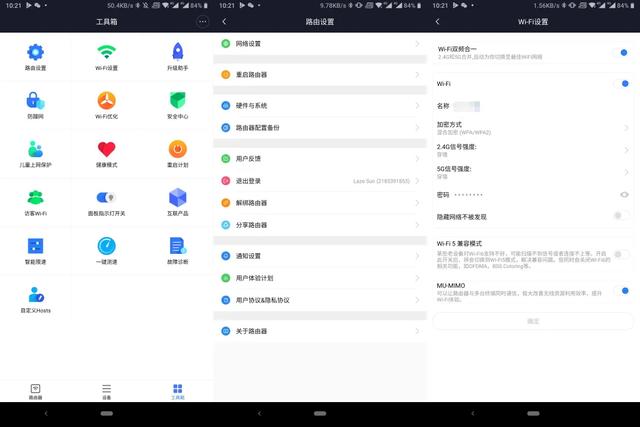
Task: Enable the Wi-Fi 5 兼容模式 switch
Action: click(x=621, y=254)
